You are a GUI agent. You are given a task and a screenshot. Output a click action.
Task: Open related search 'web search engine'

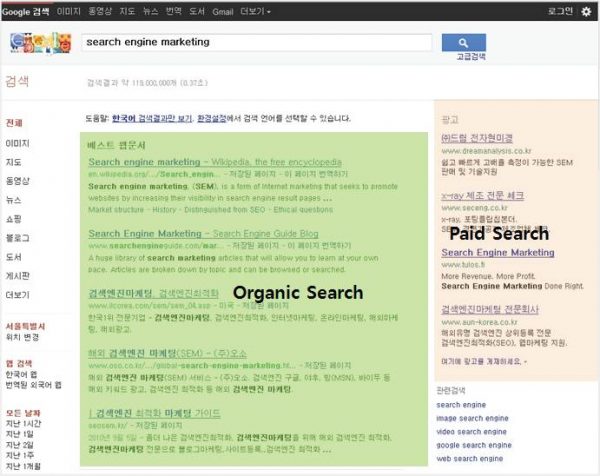tap(470, 458)
